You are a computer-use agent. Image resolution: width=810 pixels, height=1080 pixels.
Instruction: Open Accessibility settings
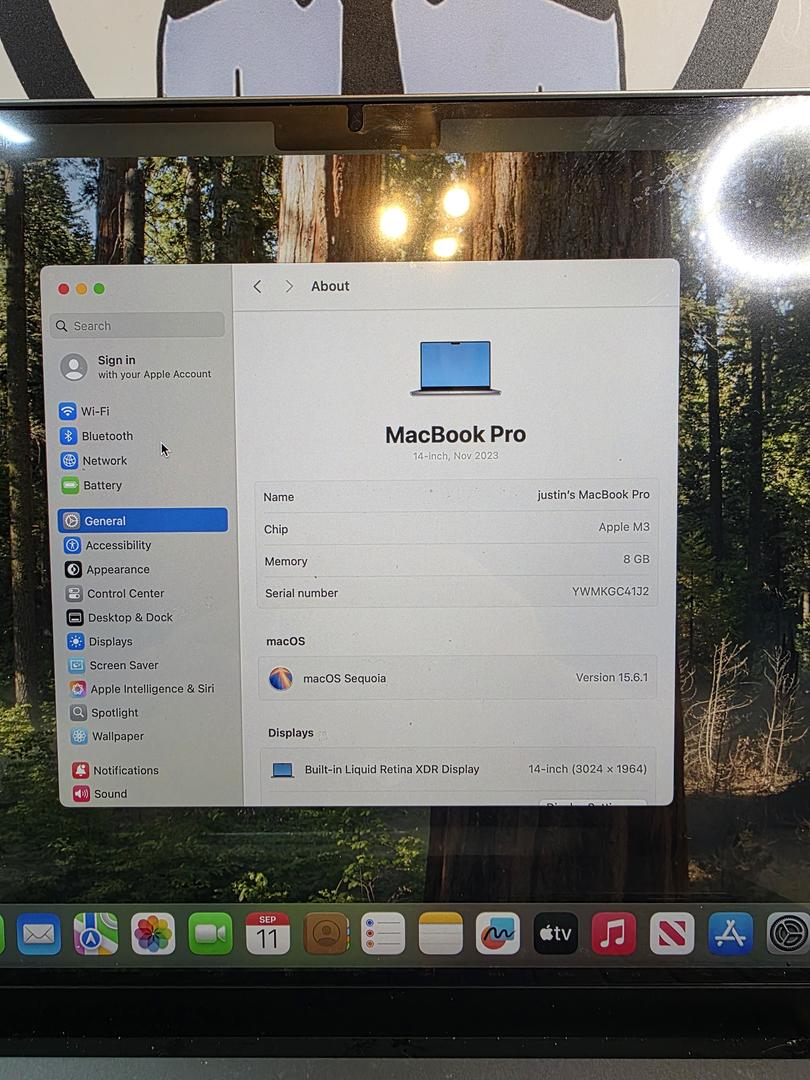[107, 546]
